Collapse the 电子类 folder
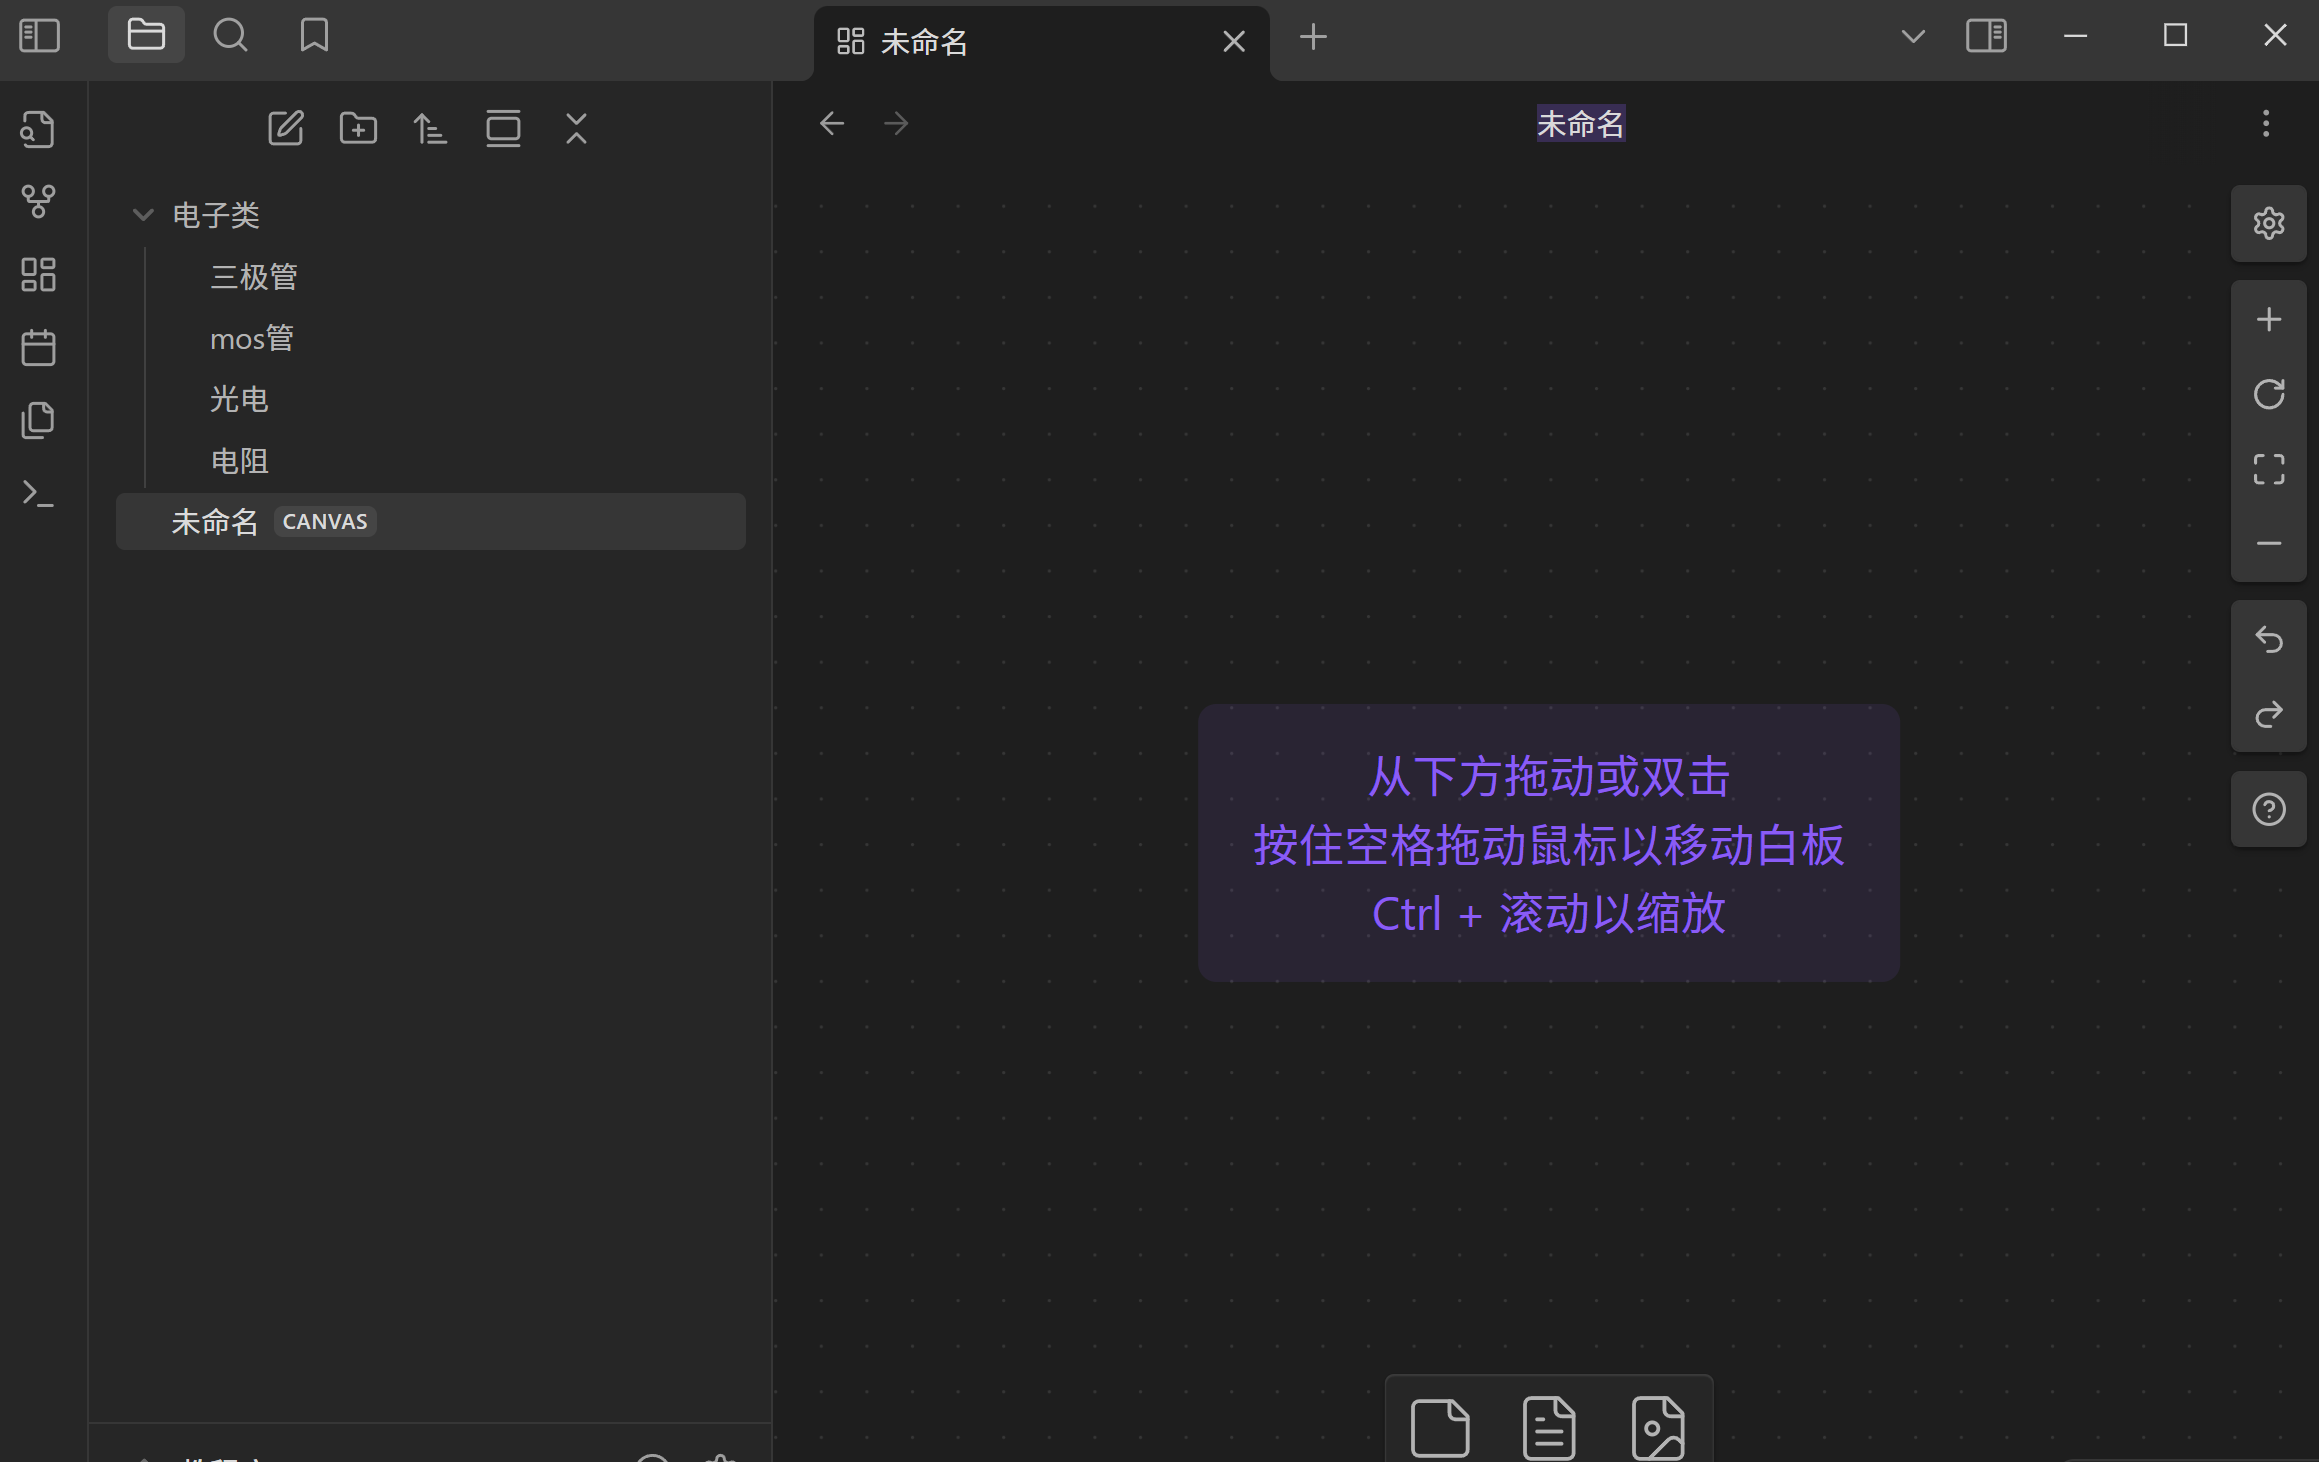Image resolution: width=2319 pixels, height=1462 pixels. tap(143, 215)
